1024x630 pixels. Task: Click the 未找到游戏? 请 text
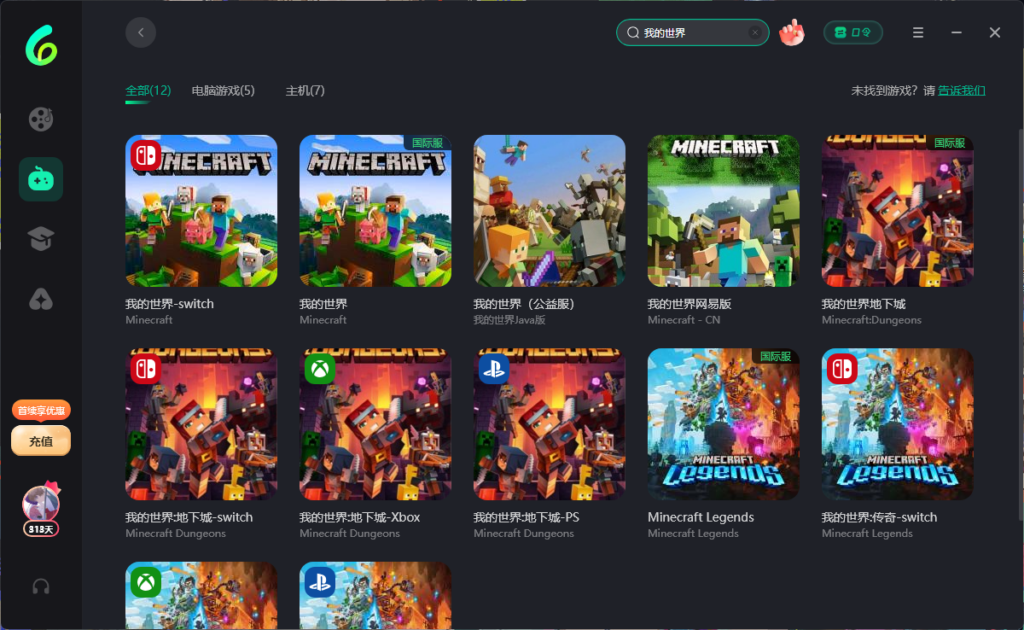point(893,91)
